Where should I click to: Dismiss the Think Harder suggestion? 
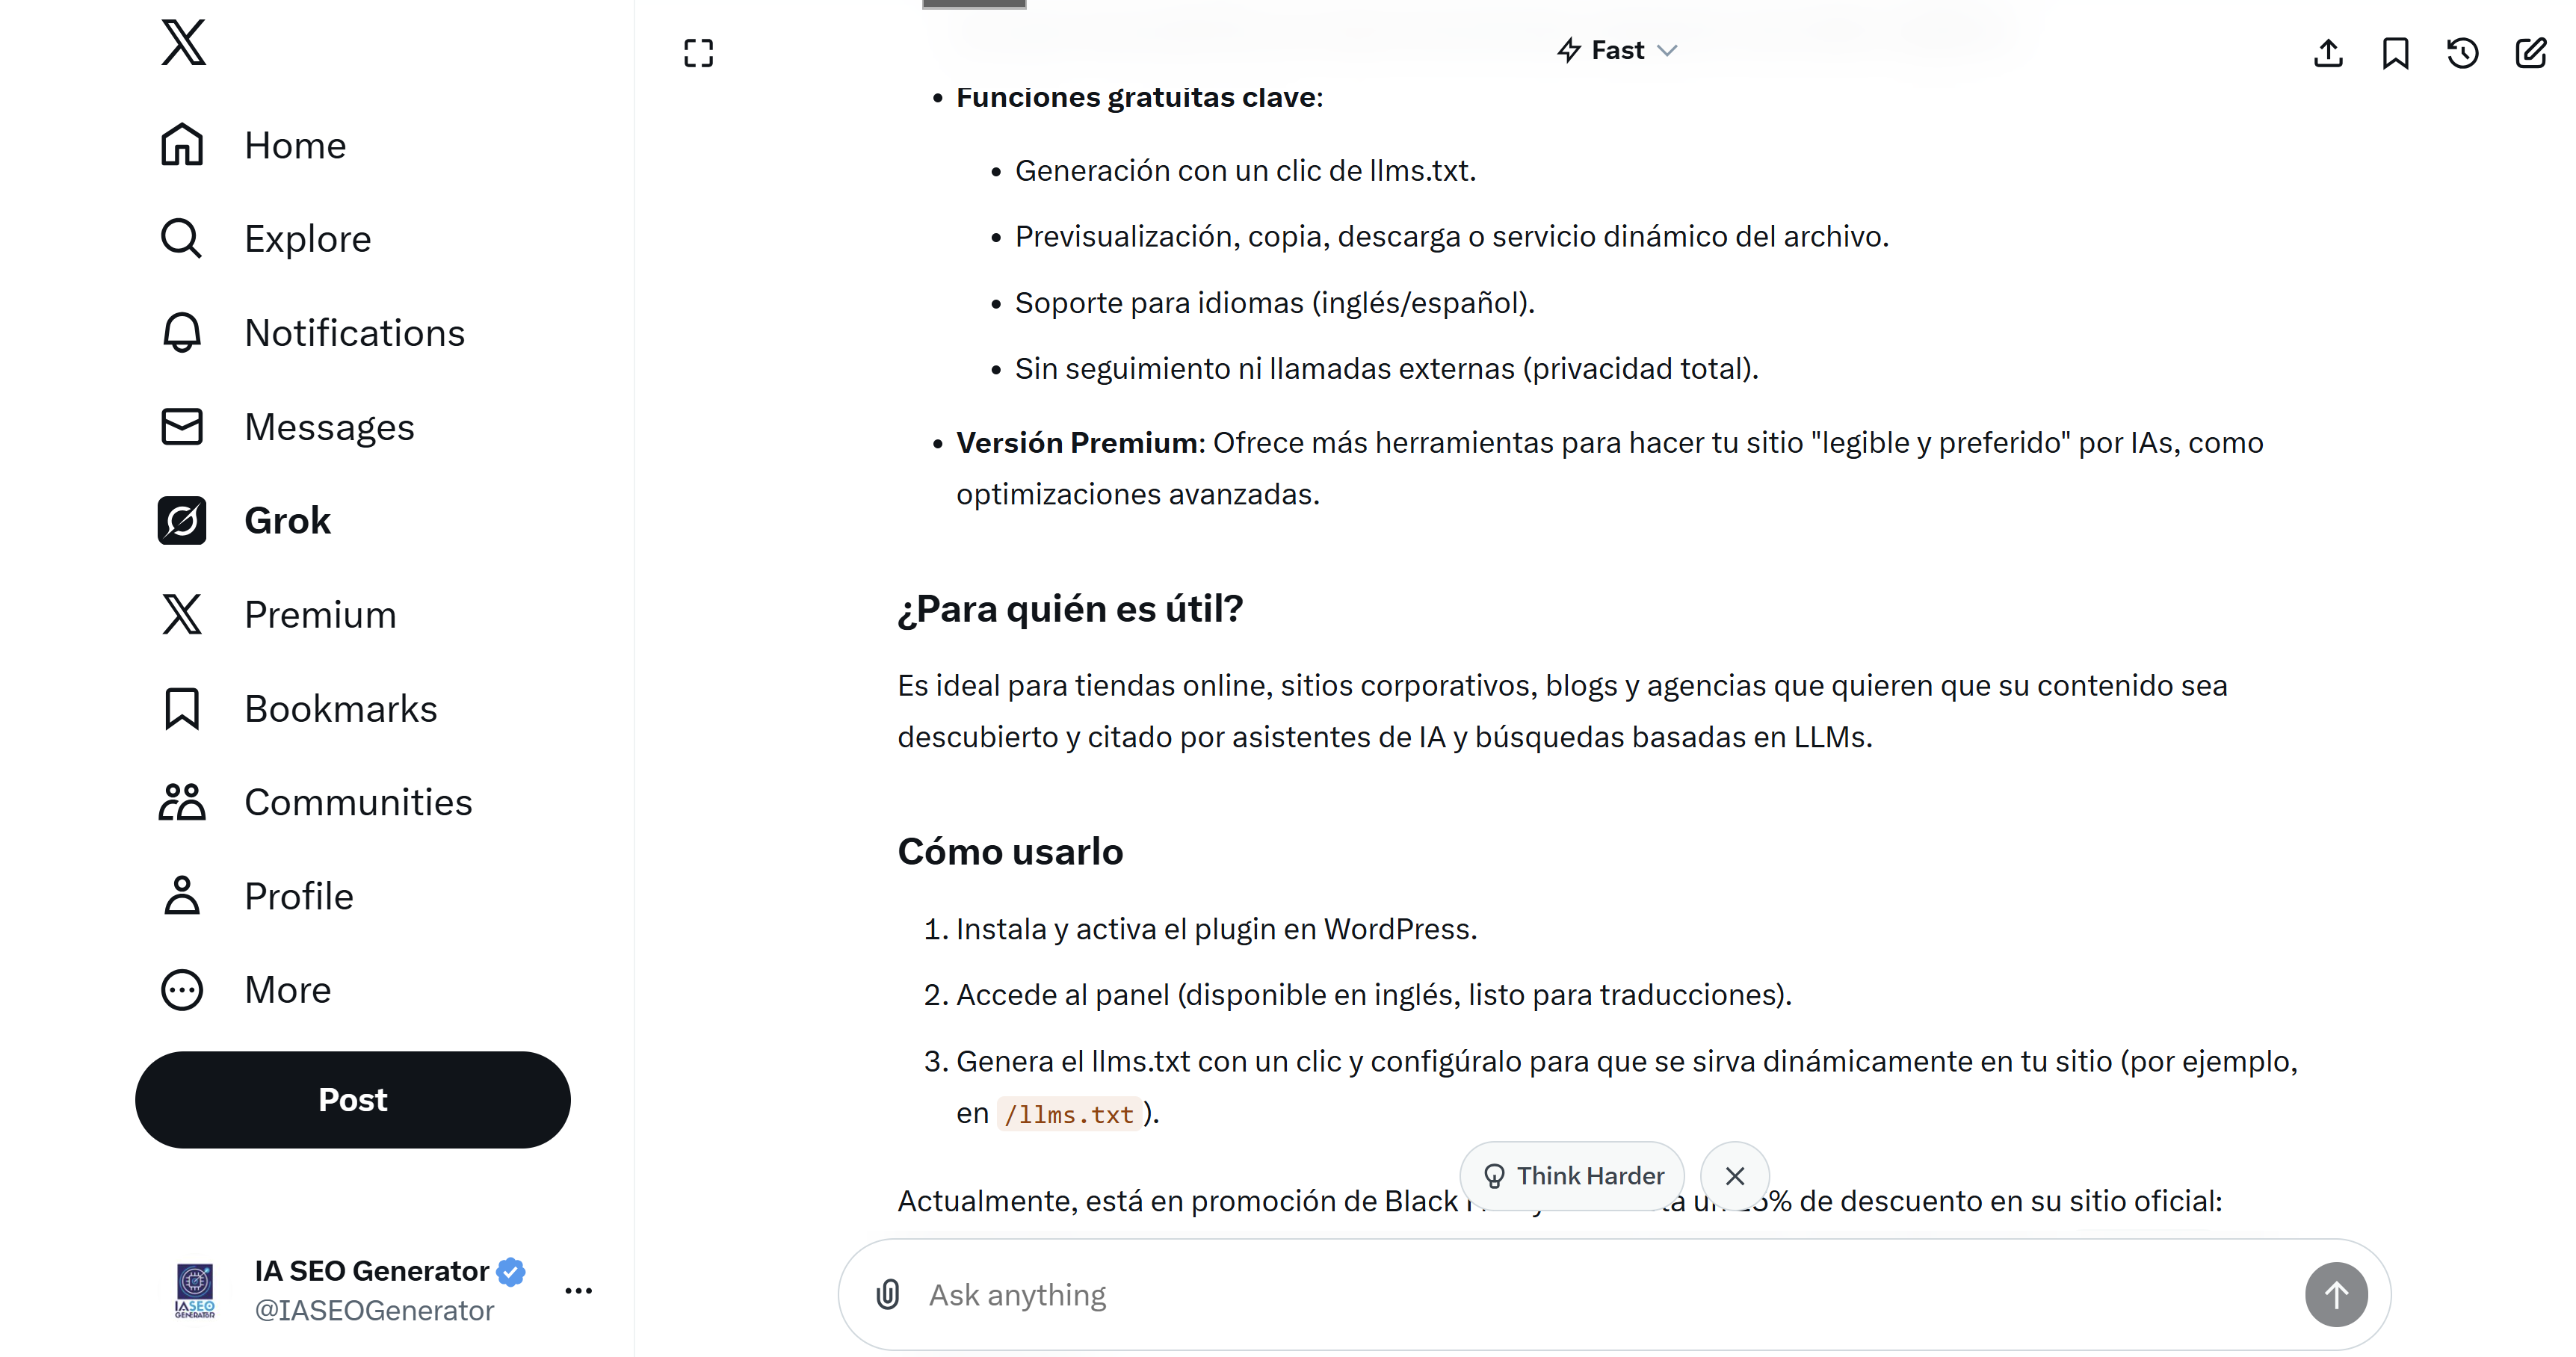pyautogui.click(x=1734, y=1175)
